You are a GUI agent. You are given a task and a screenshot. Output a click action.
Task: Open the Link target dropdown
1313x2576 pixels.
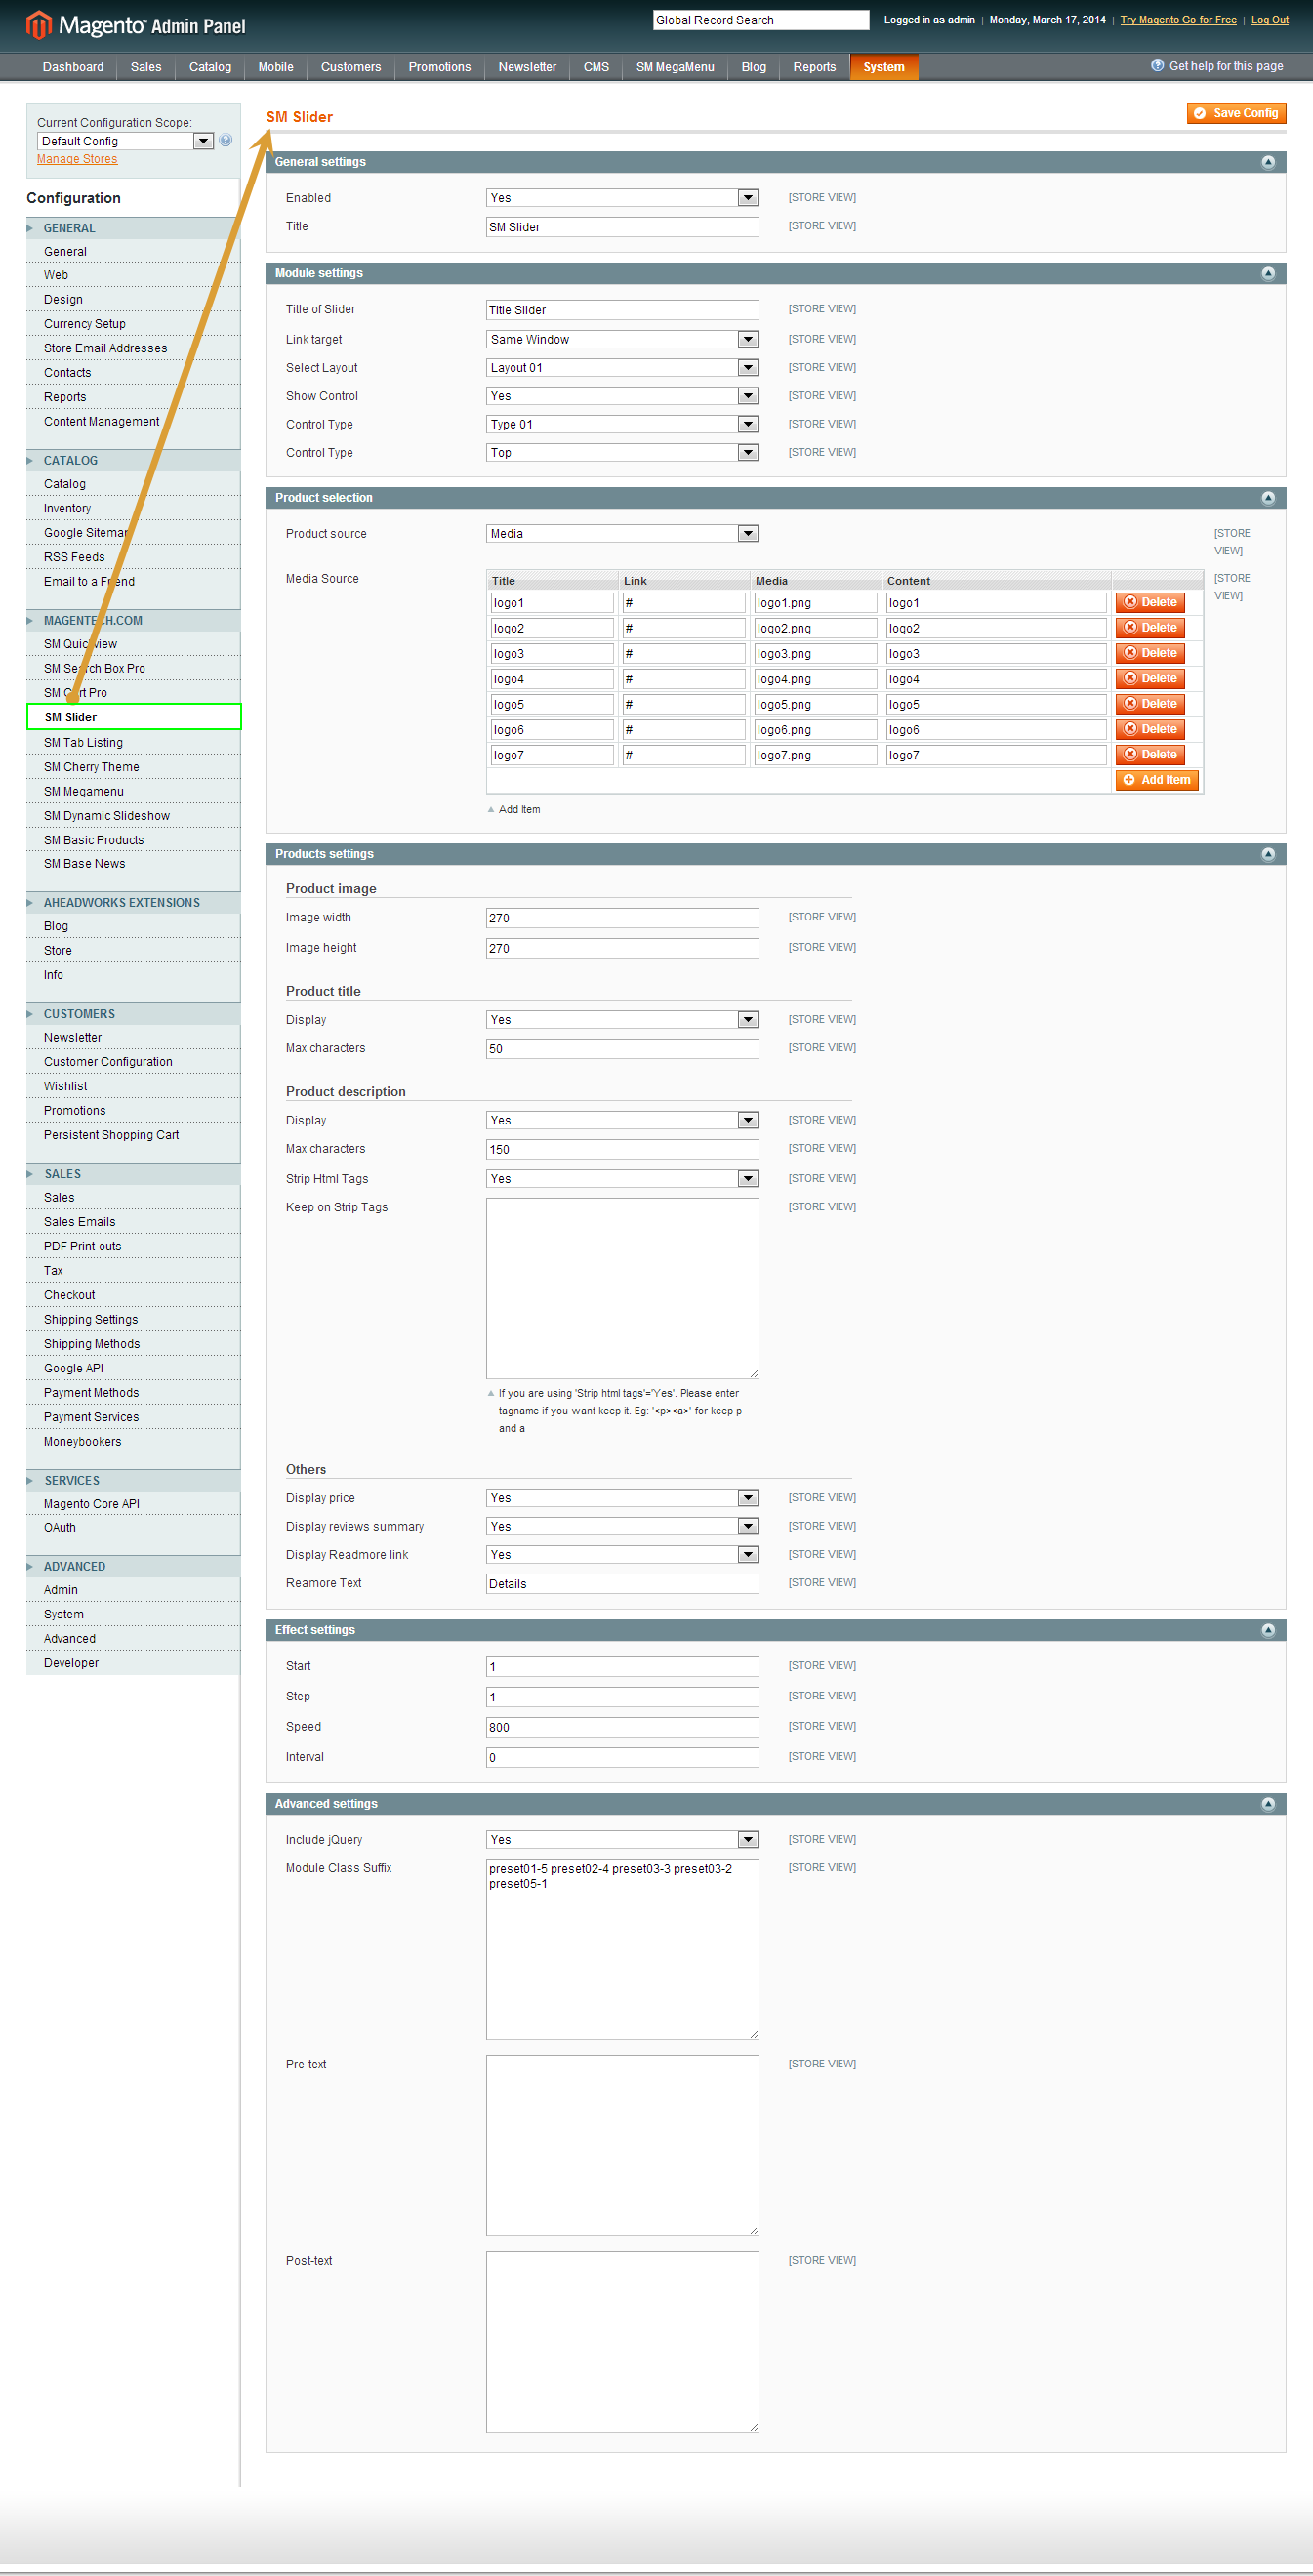pyautogui.click(x=622, y=340)
